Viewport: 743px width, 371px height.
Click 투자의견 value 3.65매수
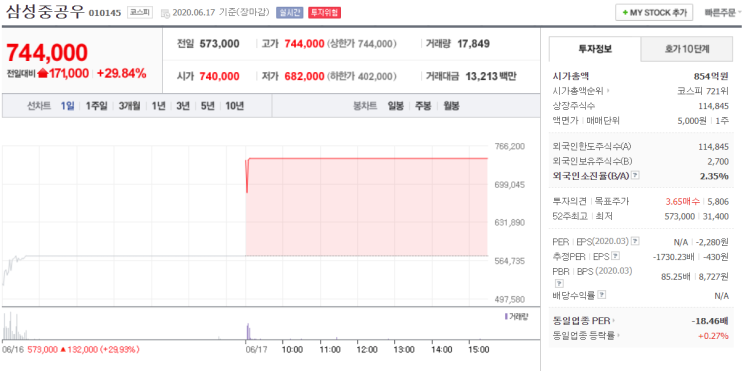point(683,201)
